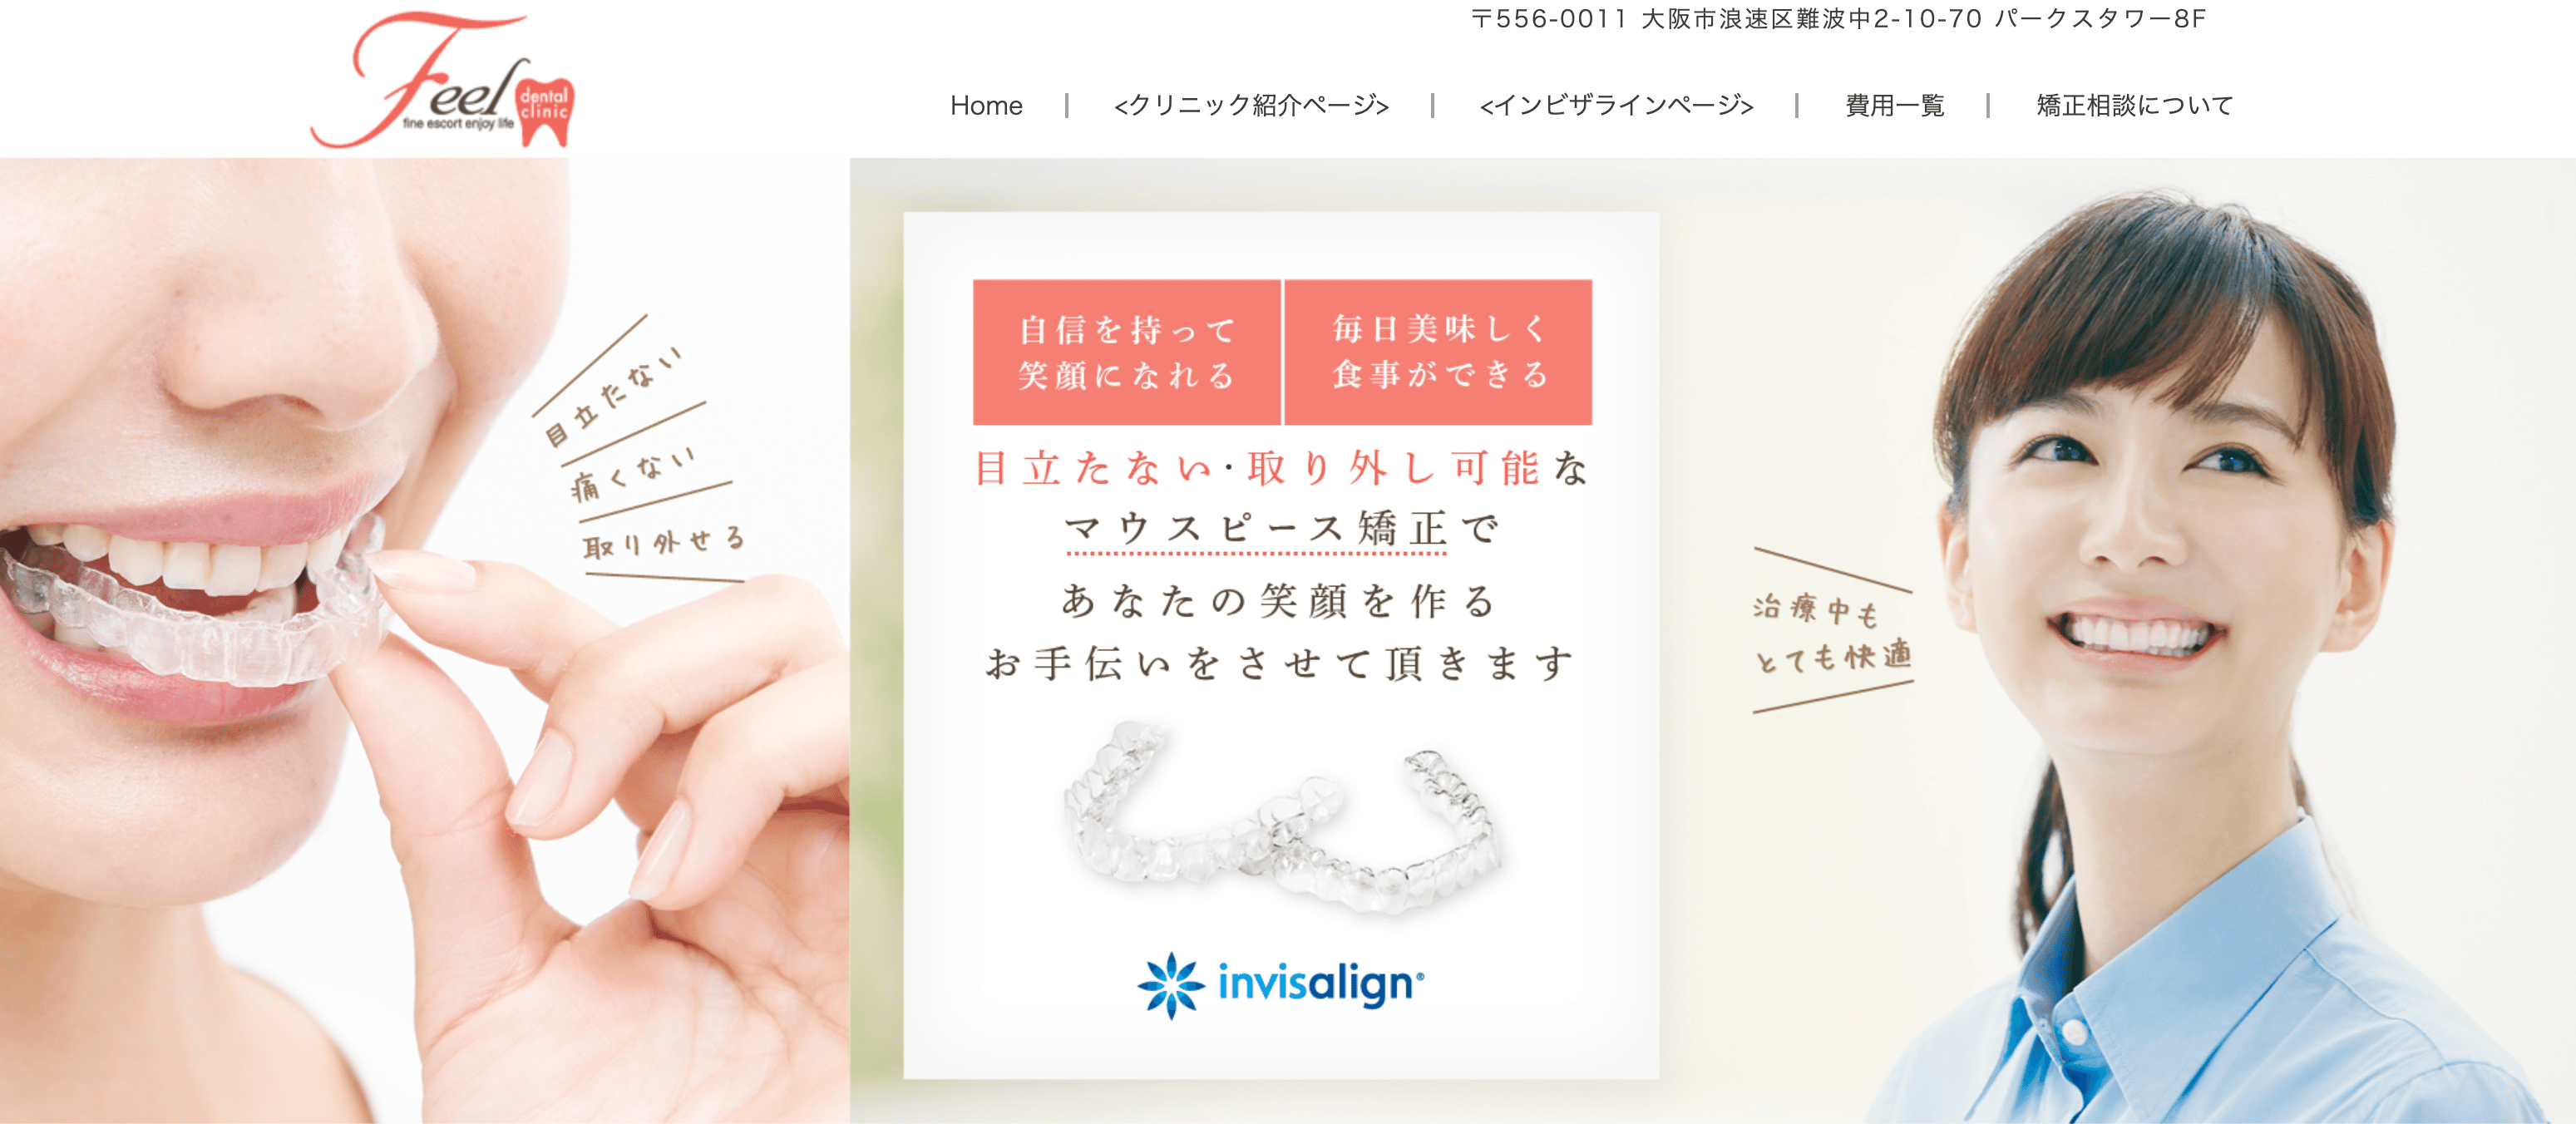The height and width of the screenshot is (1124, 2576).
Task: Click the 毎日美味しく食事ができる pink box
Action: pyautogui.click(x=1438, y=352)
